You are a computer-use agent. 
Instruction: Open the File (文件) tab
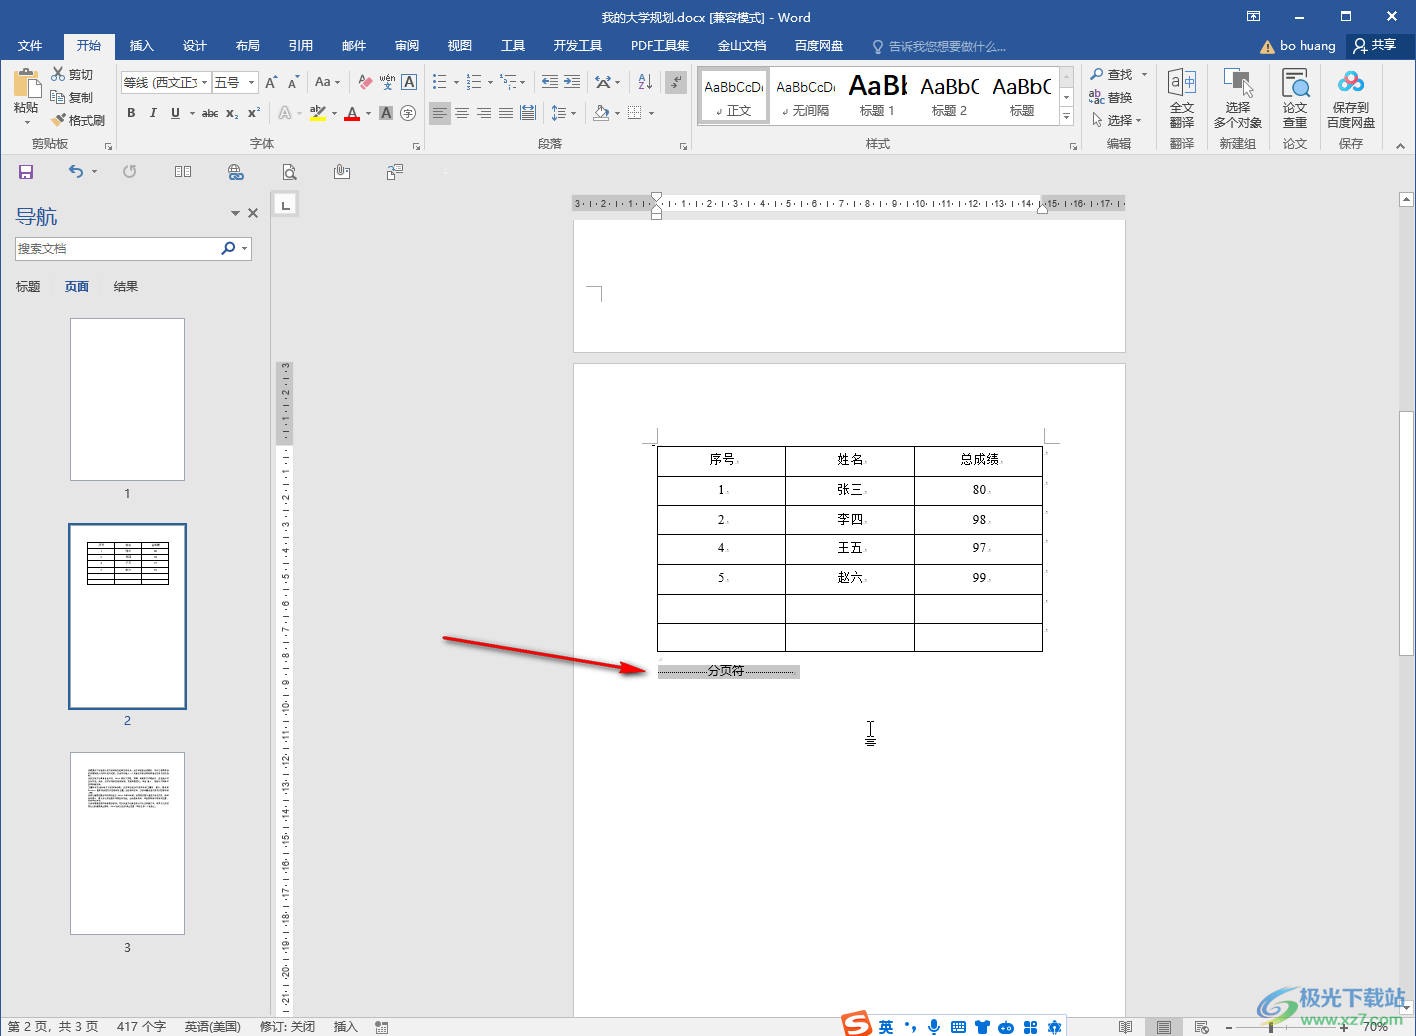[x=30, y=46]
